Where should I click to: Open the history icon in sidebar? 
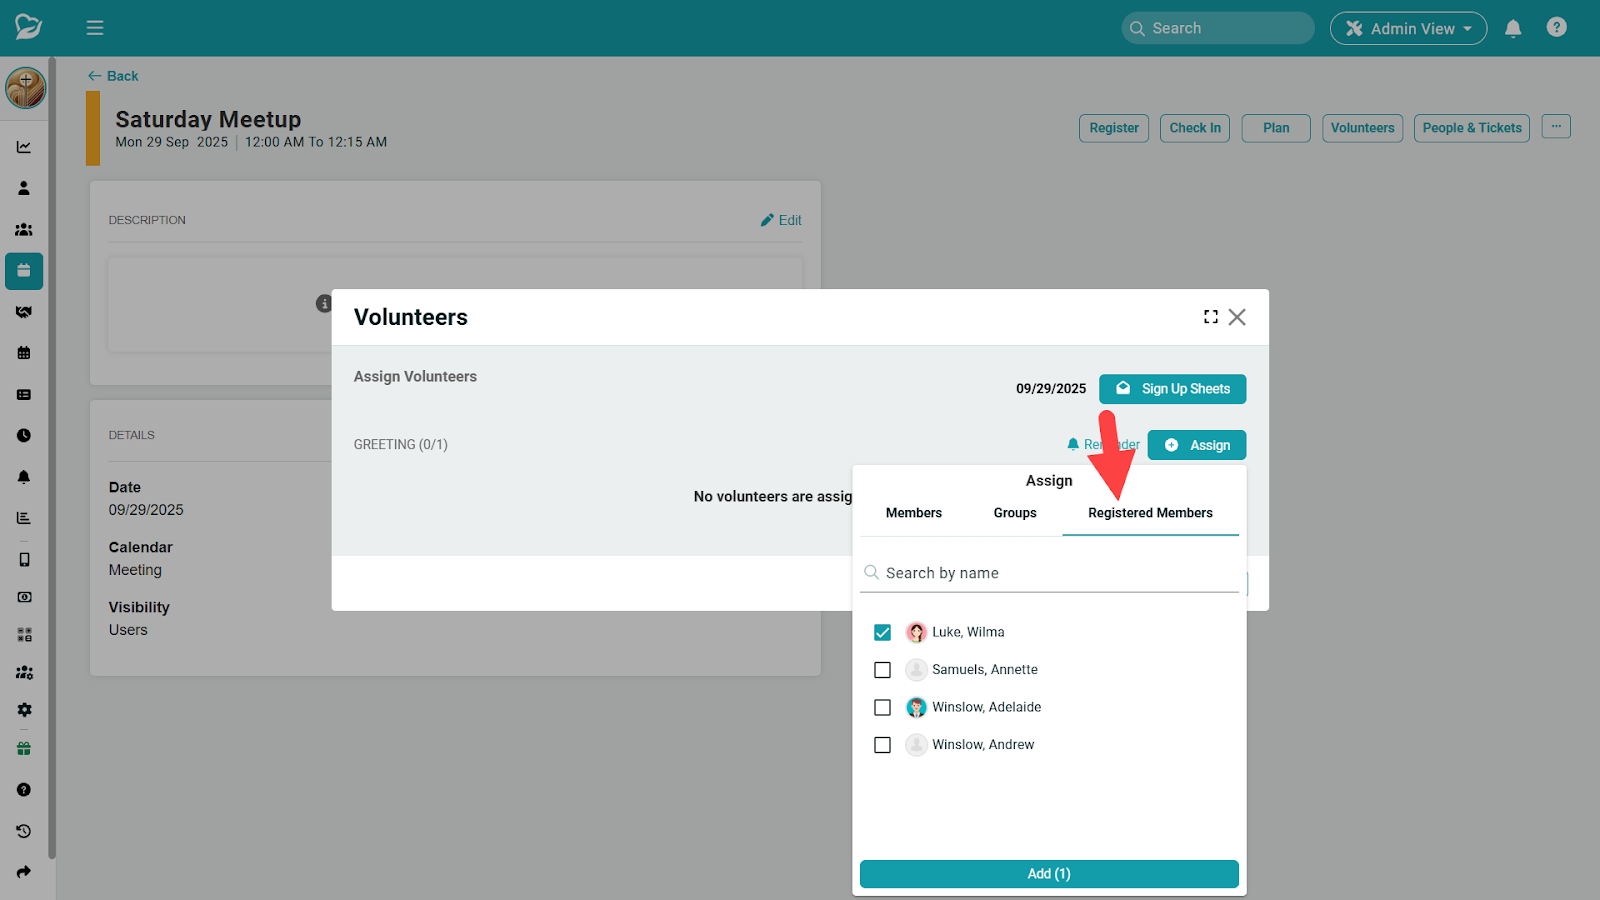click(x=24, y=831)
